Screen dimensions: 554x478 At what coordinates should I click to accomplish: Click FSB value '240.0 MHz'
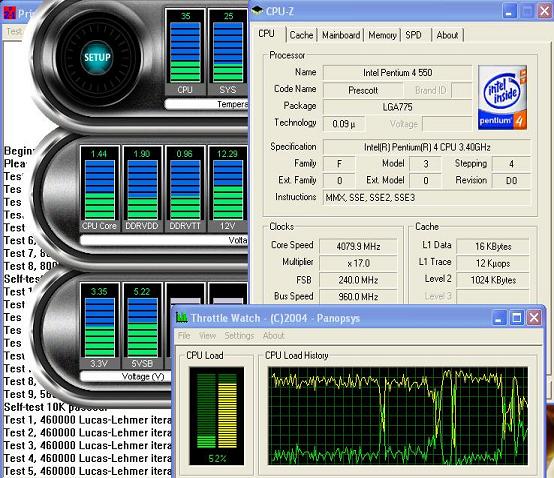[x=358, y=280]
